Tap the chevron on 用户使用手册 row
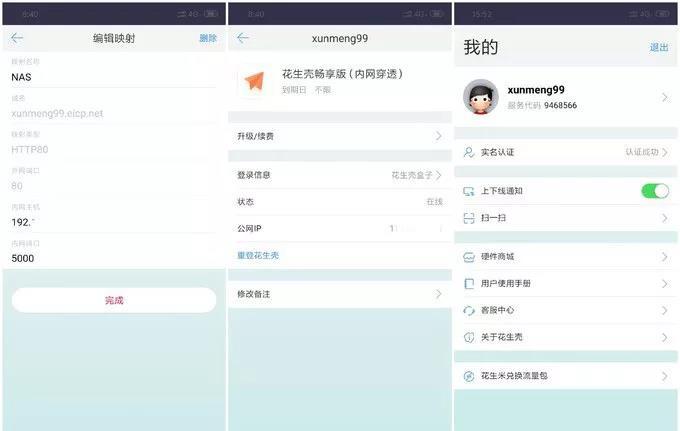The width and height of the screenshot is (680, 431). coord(664,284)
